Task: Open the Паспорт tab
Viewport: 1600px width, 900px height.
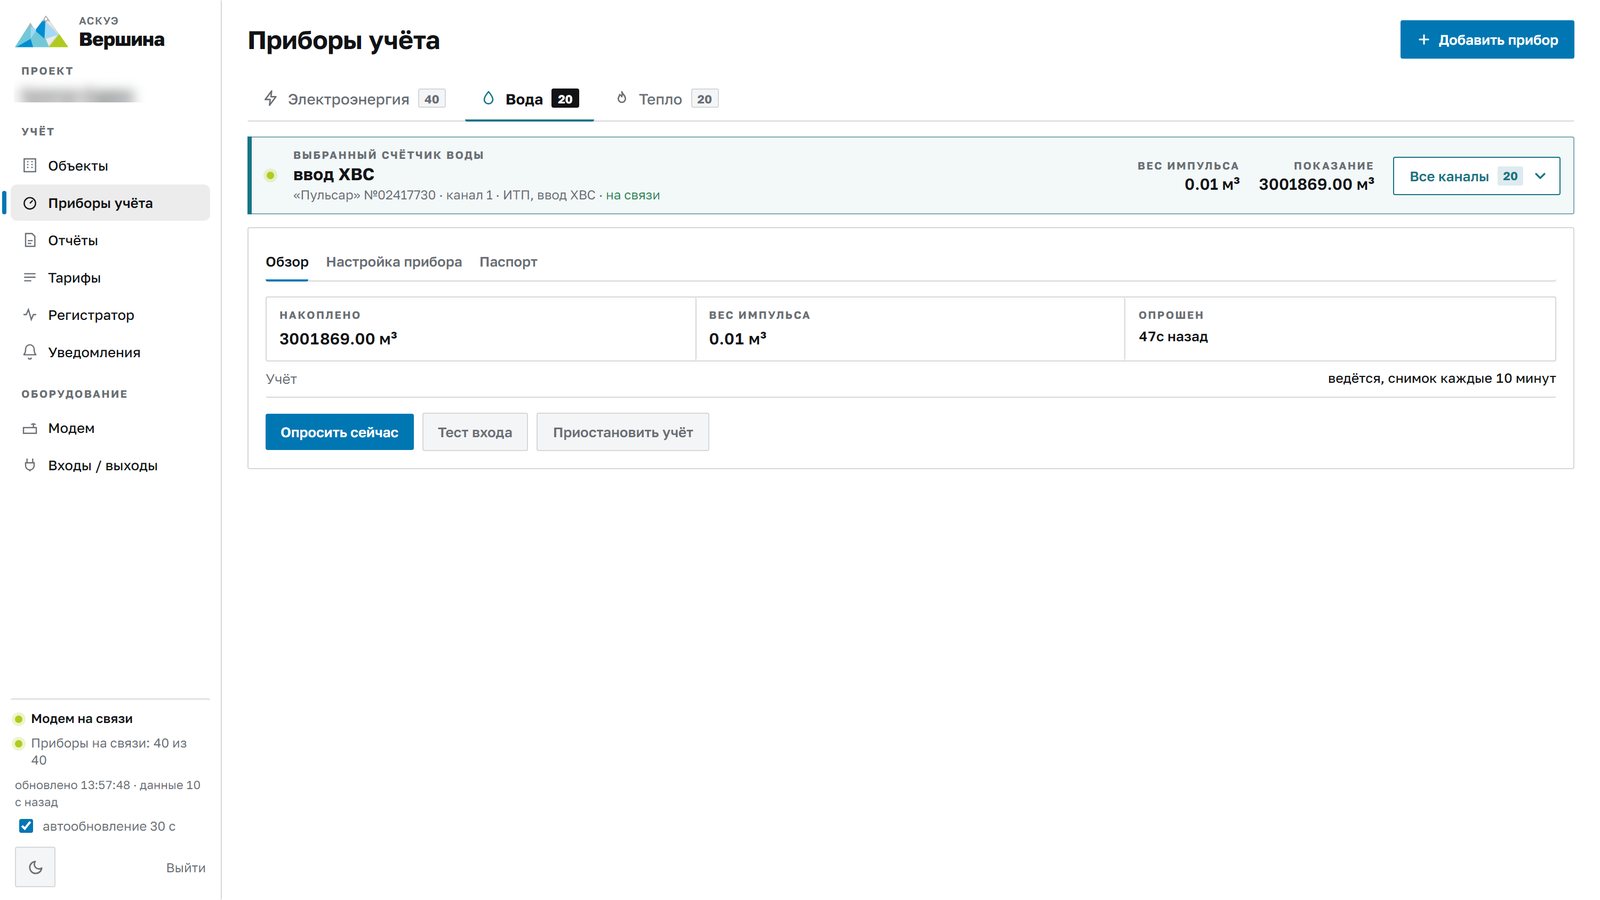Action: tap(508, 262)
